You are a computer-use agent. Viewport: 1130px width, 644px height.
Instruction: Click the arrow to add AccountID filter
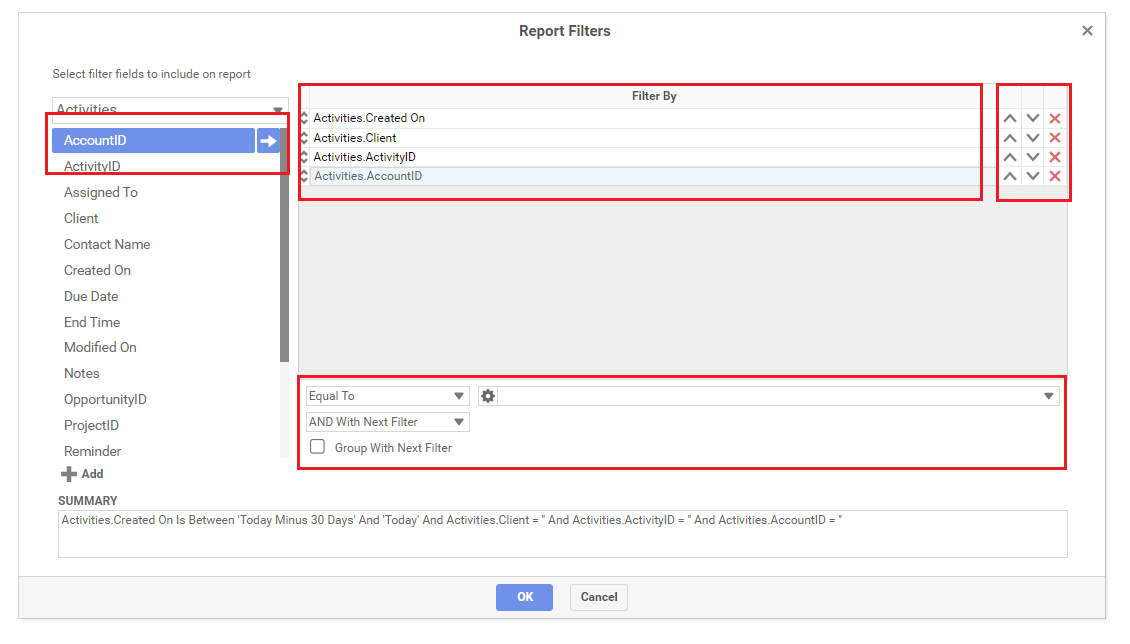pyautogui.click(x=268, y=141)
